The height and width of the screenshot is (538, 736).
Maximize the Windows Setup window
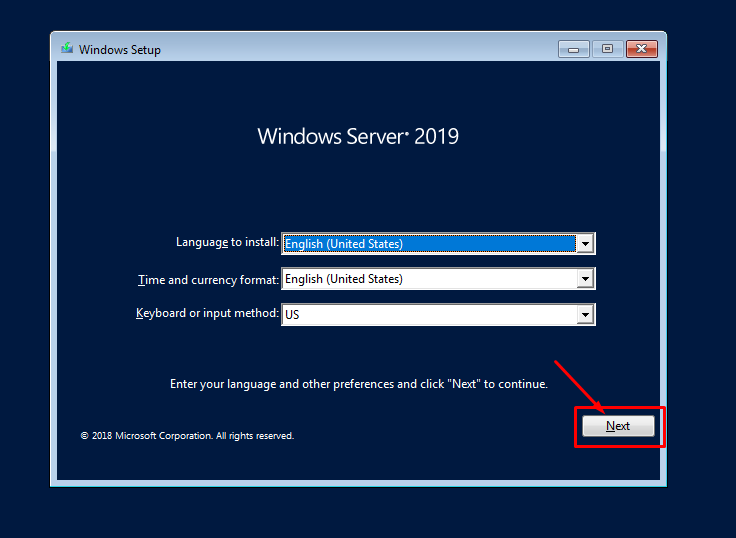(607, 49)
